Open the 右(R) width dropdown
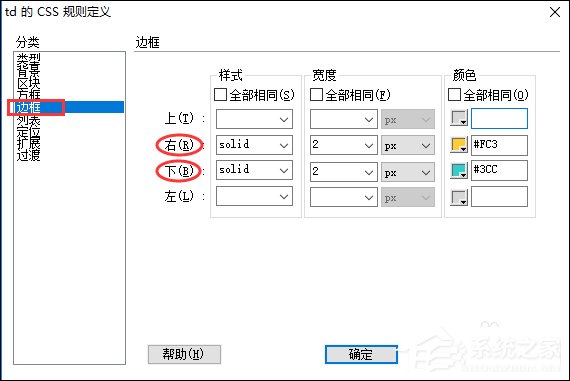 [344, 145]
